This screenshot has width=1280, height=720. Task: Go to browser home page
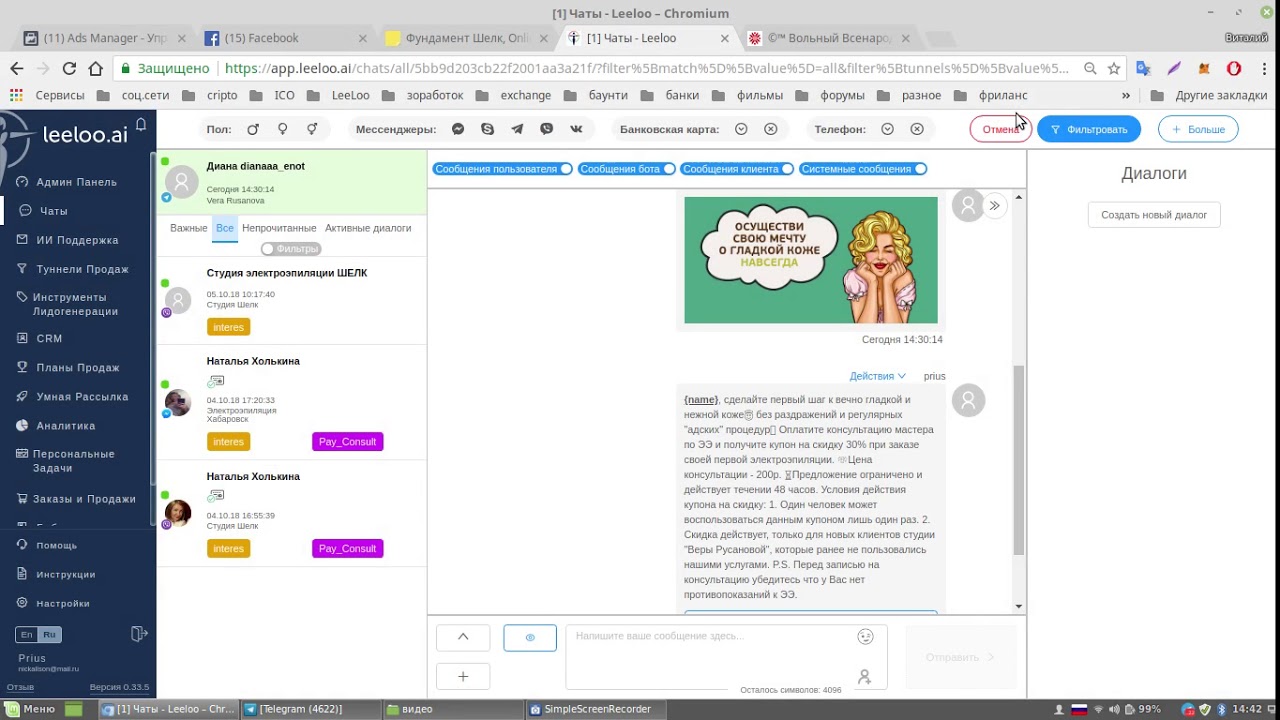(96, 68)
